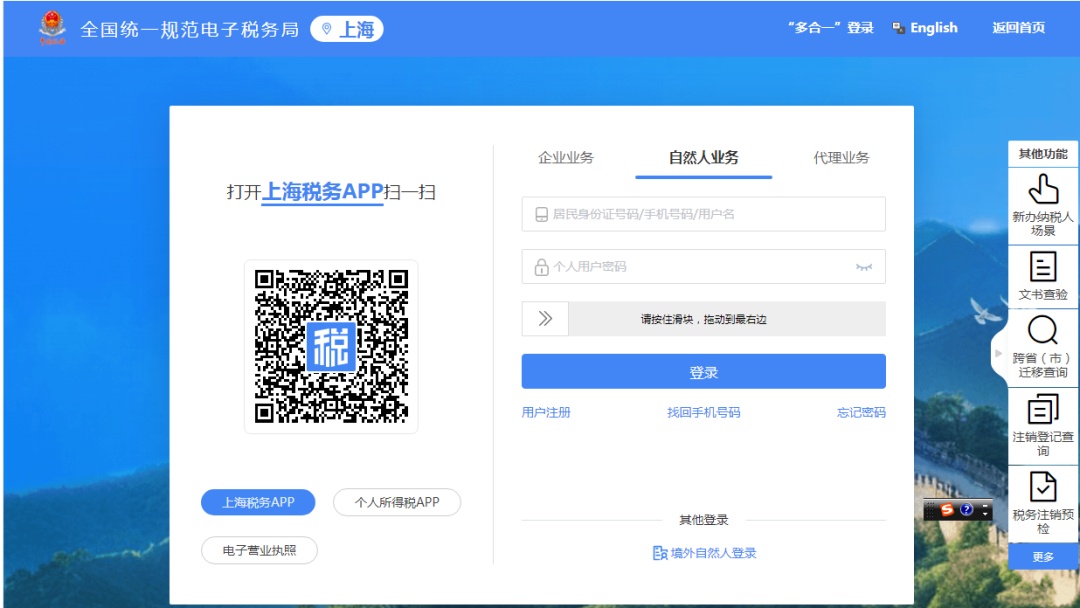Click the Sogou input method S icon
Viewport: 1080px width, 608px height.
point(947,510)
